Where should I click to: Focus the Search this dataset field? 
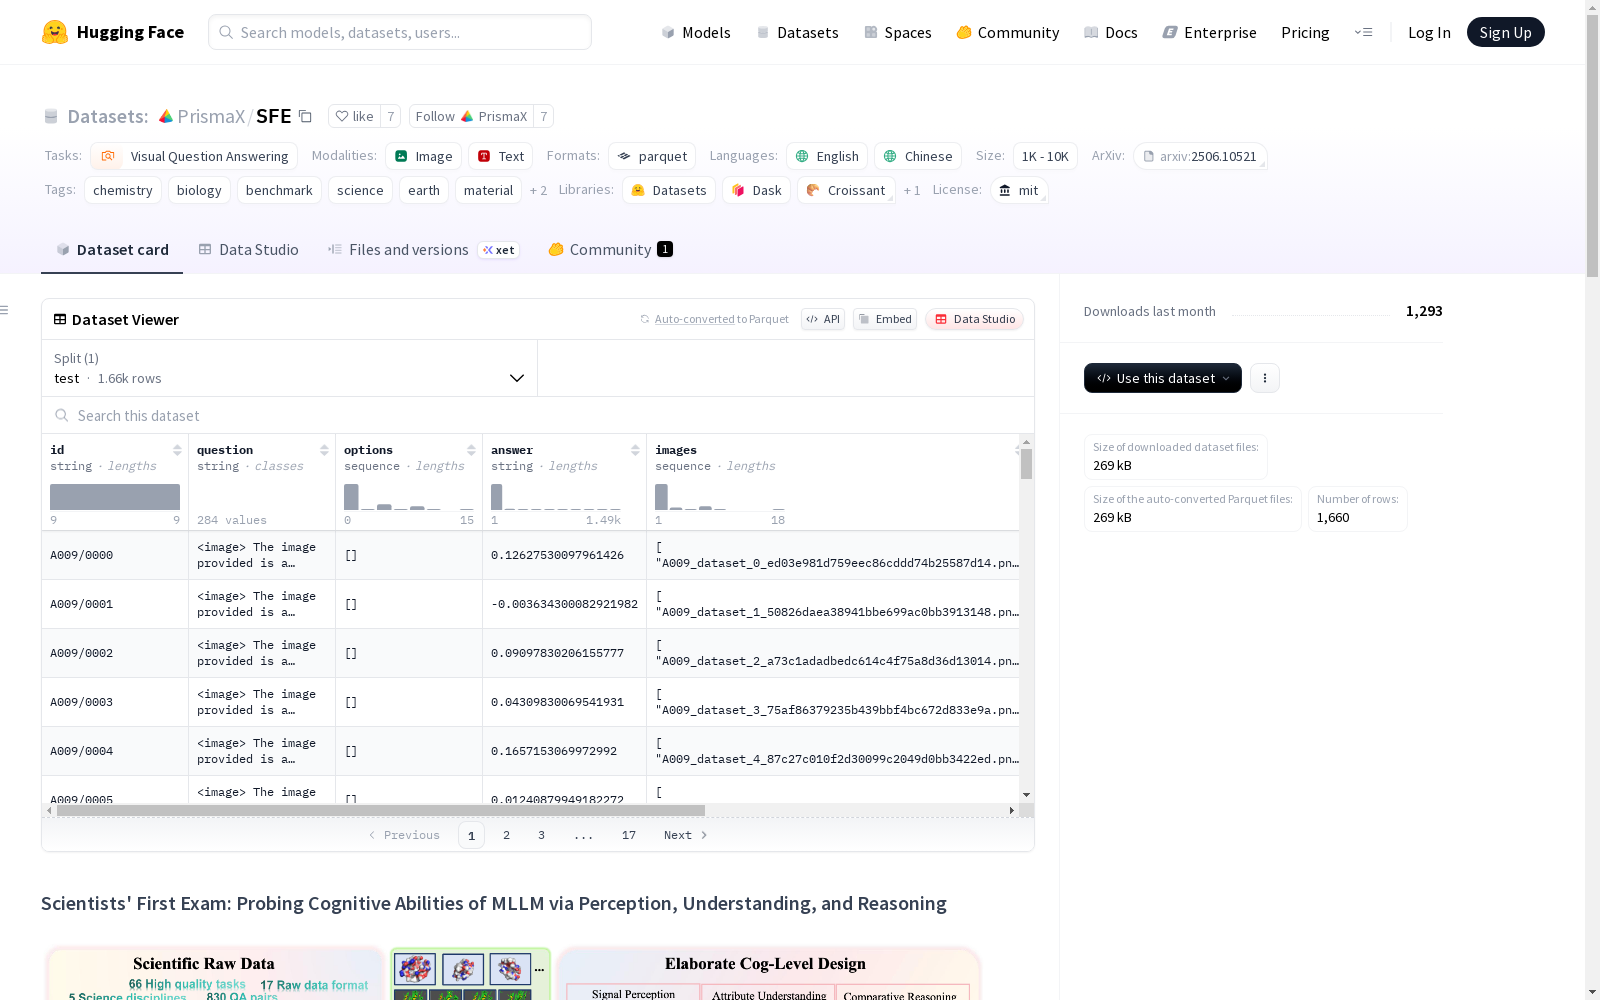pyautogui.click(x=538, y=415)
